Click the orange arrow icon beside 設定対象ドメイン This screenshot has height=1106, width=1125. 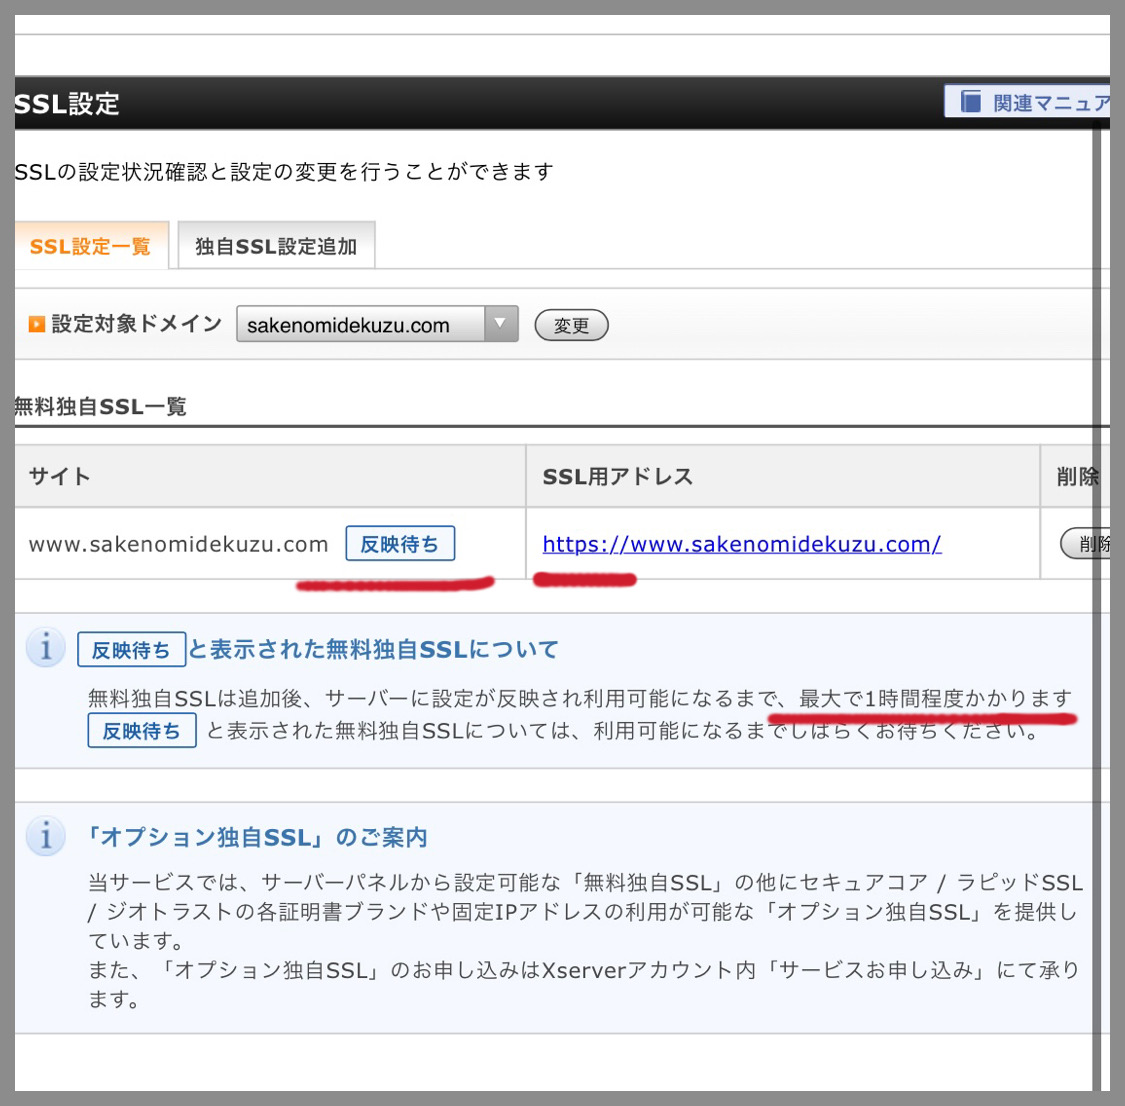click(x=37, y=325)
